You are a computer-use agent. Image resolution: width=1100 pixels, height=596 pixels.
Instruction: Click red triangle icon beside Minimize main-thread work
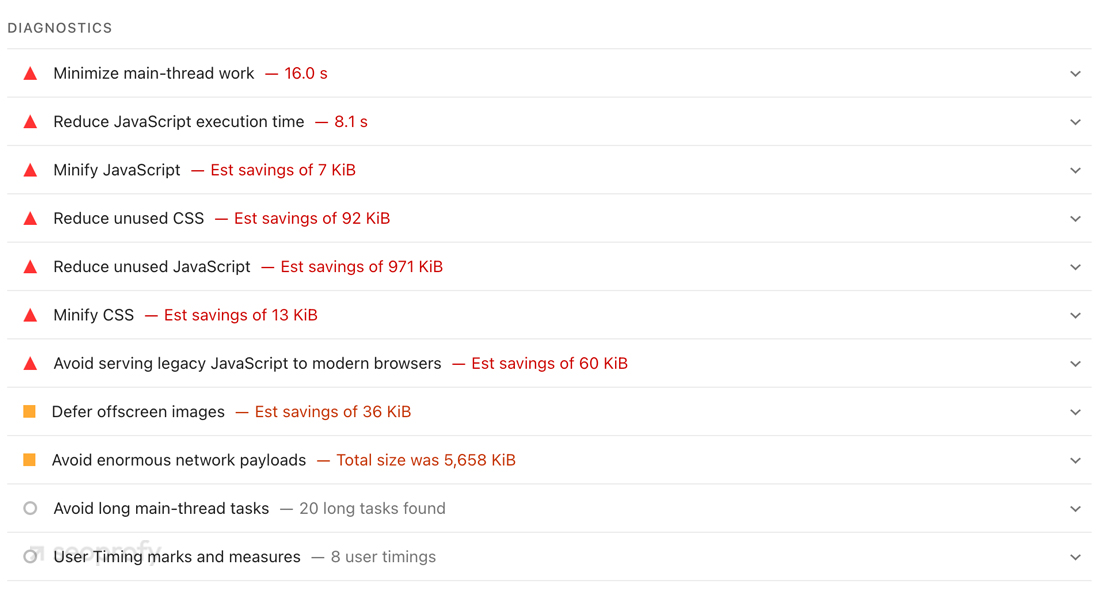30,73
